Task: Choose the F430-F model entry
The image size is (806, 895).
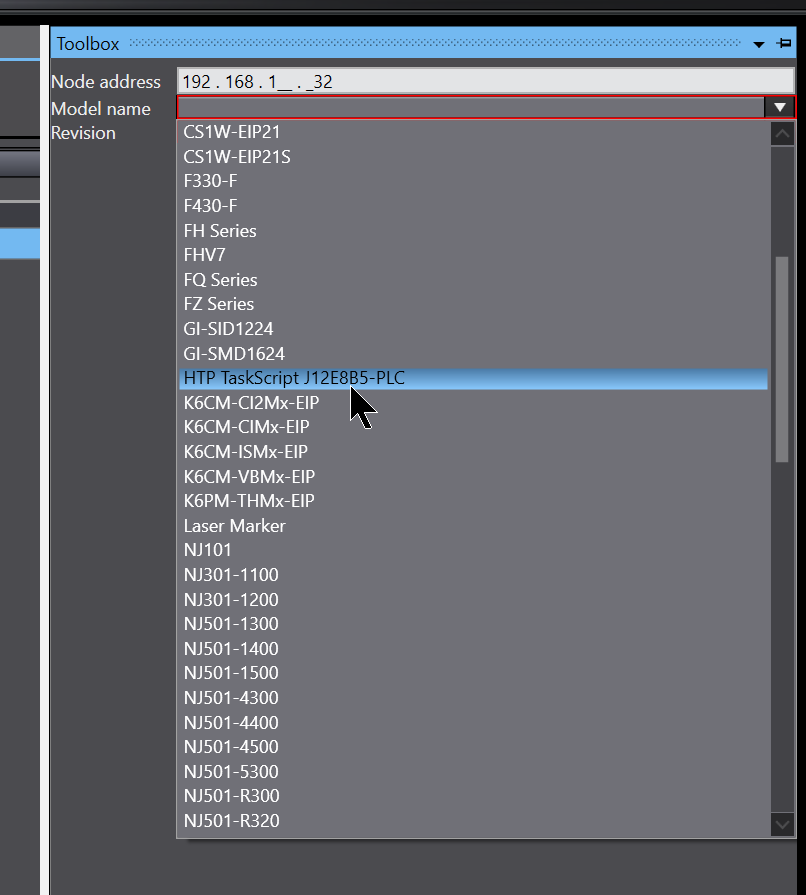Action: [473, 205]
